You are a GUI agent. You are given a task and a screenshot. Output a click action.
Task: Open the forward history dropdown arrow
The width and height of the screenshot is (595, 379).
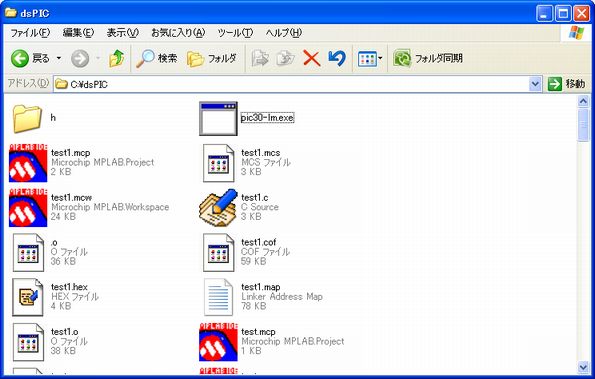(98, 58)
